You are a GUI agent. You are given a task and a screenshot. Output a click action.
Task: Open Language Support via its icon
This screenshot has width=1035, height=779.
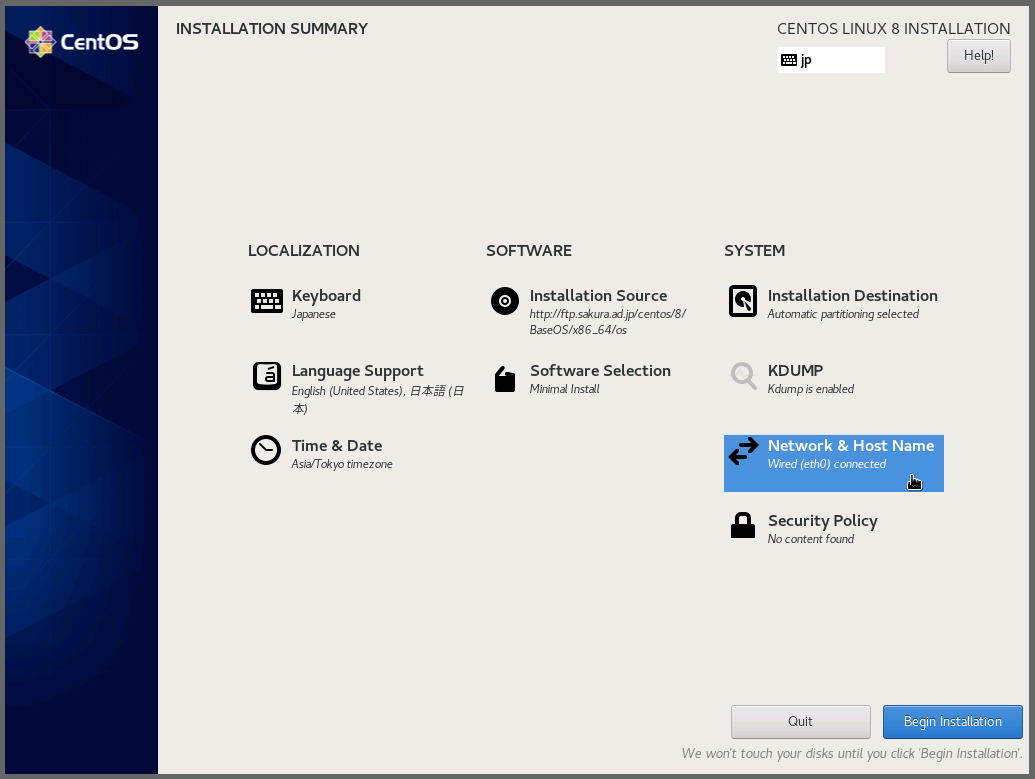[266, 376]
